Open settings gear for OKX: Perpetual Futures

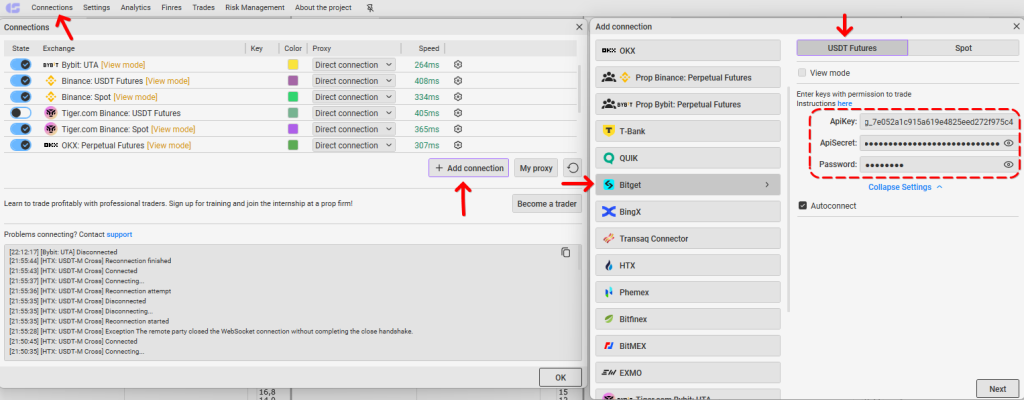(458, 145)
